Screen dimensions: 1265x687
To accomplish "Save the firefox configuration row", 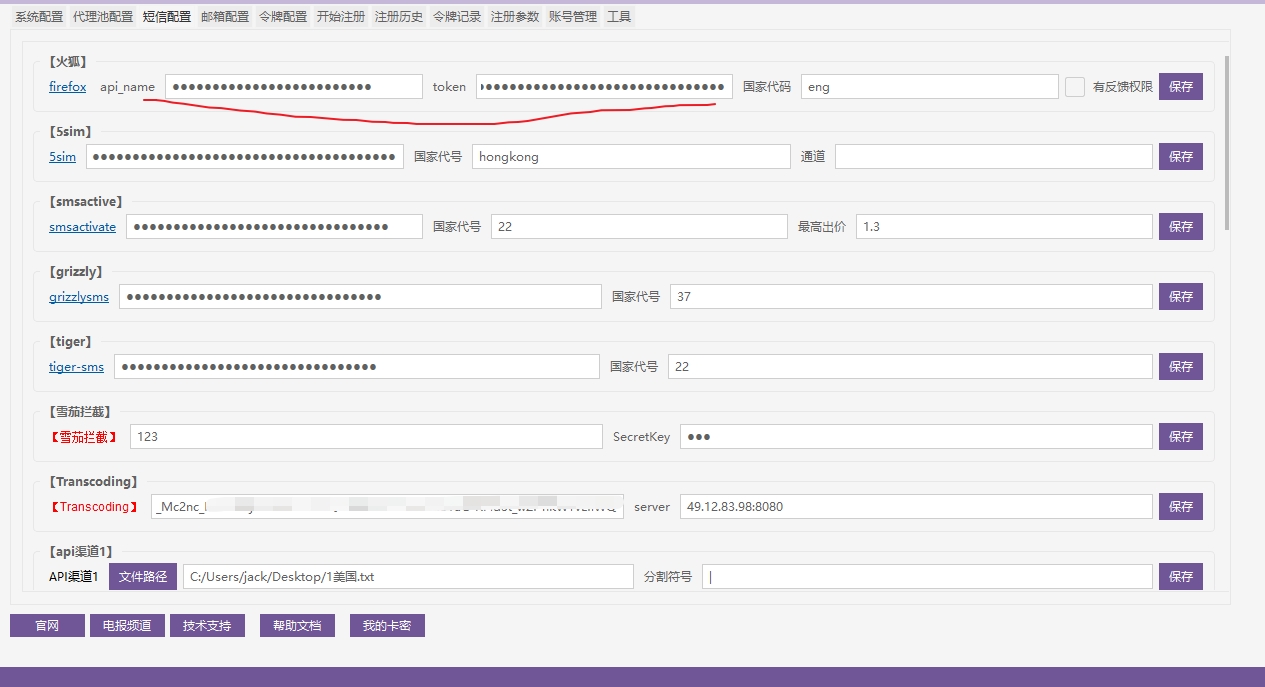I will 1180,87.
